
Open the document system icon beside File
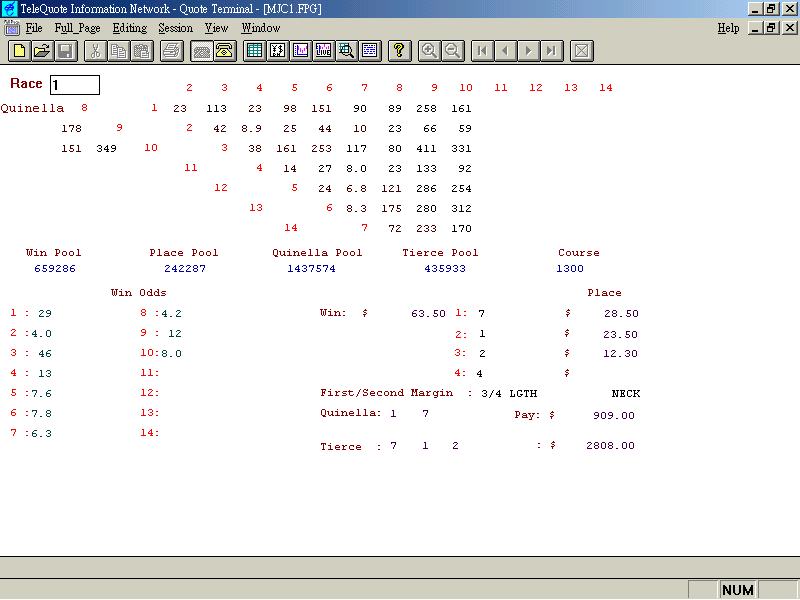[x=11, y=28]
